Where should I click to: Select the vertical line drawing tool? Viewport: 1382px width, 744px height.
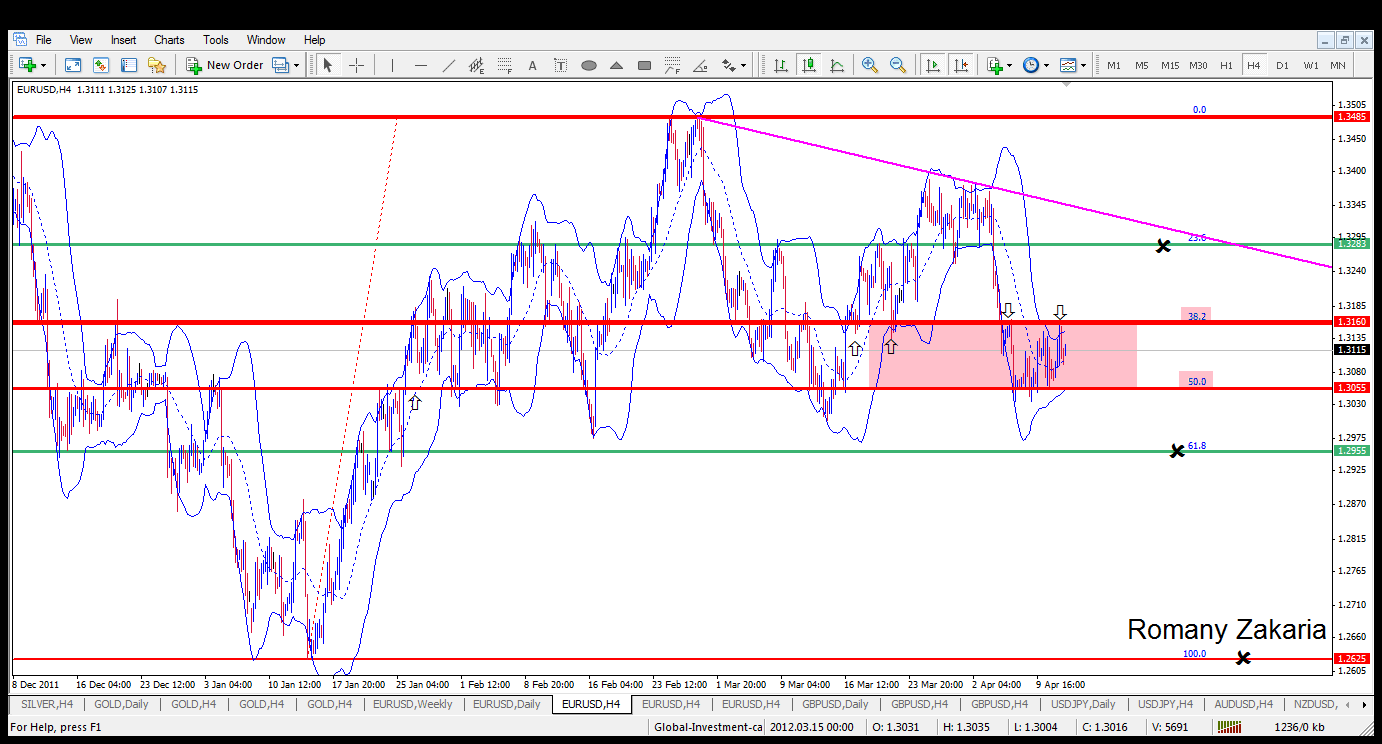393,65
